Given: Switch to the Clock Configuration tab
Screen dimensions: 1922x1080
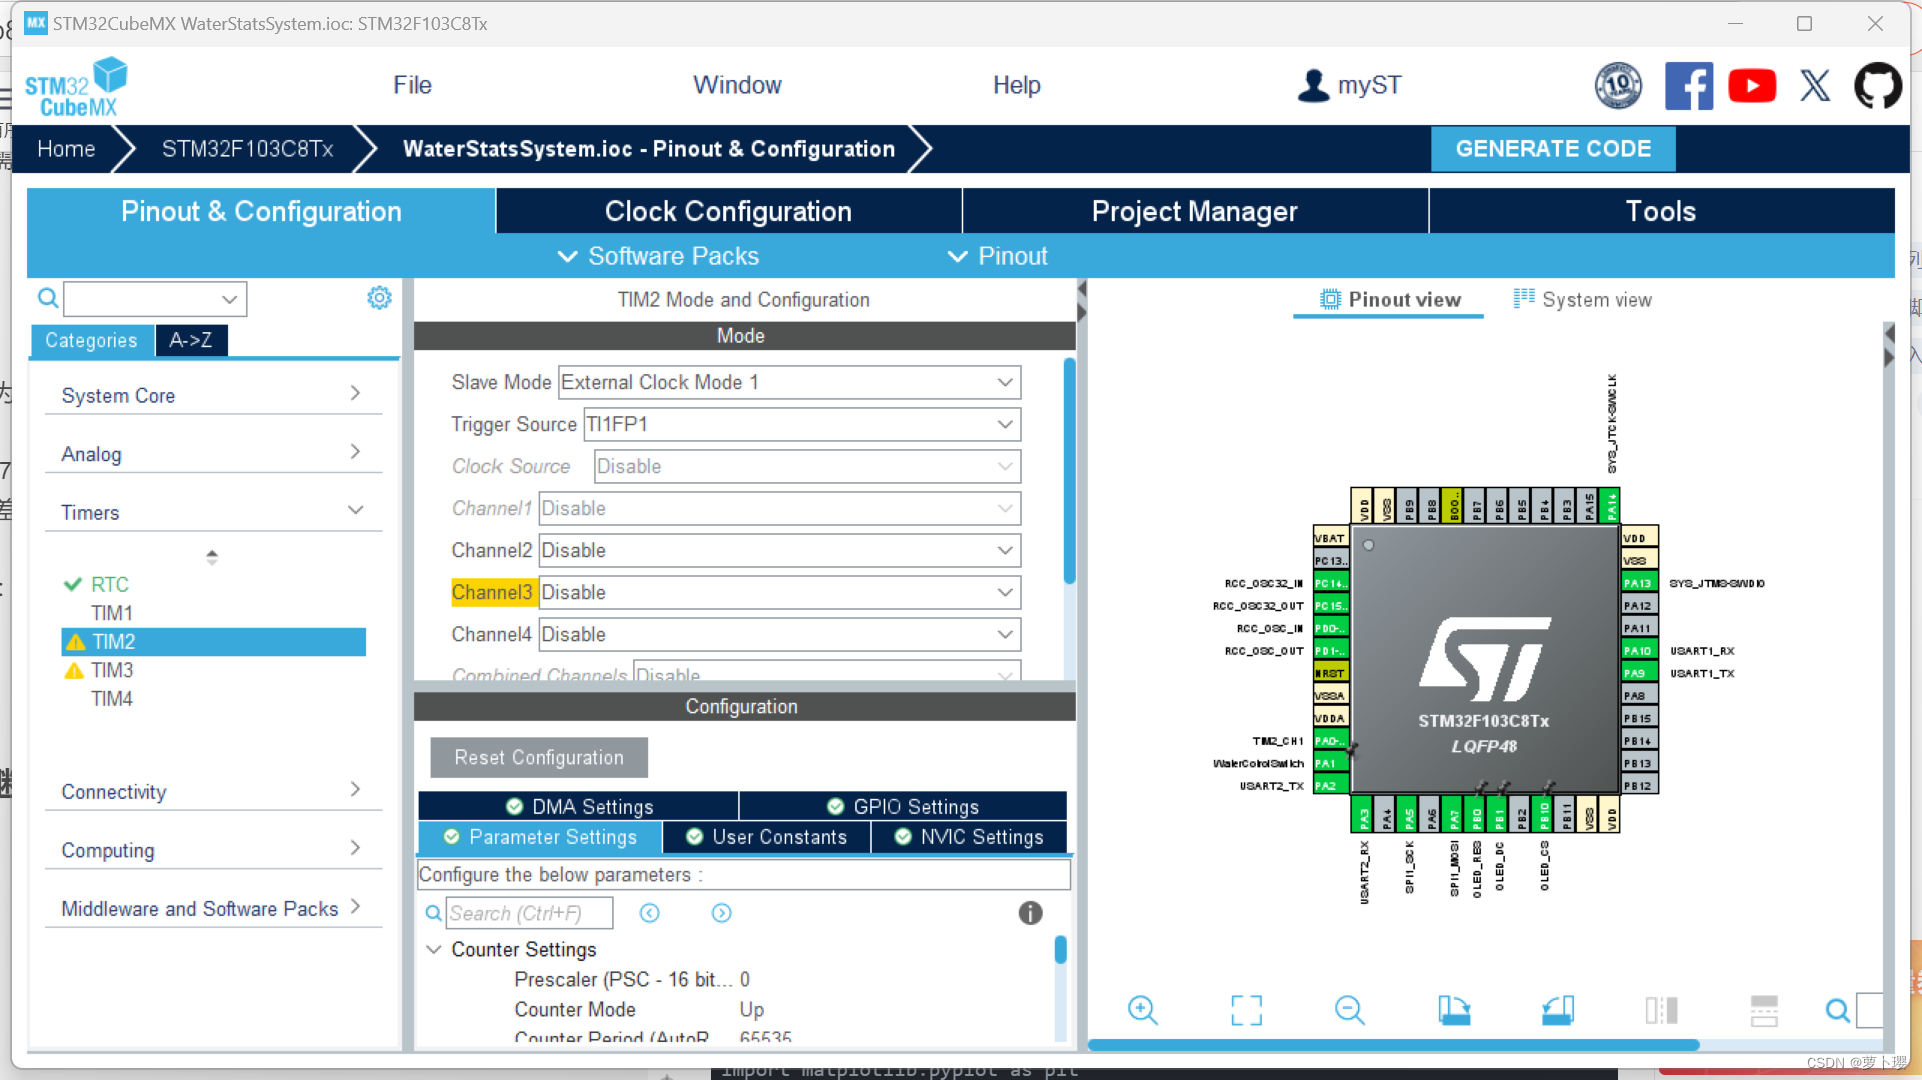Looking at the screenshot, I should (727, 210).
